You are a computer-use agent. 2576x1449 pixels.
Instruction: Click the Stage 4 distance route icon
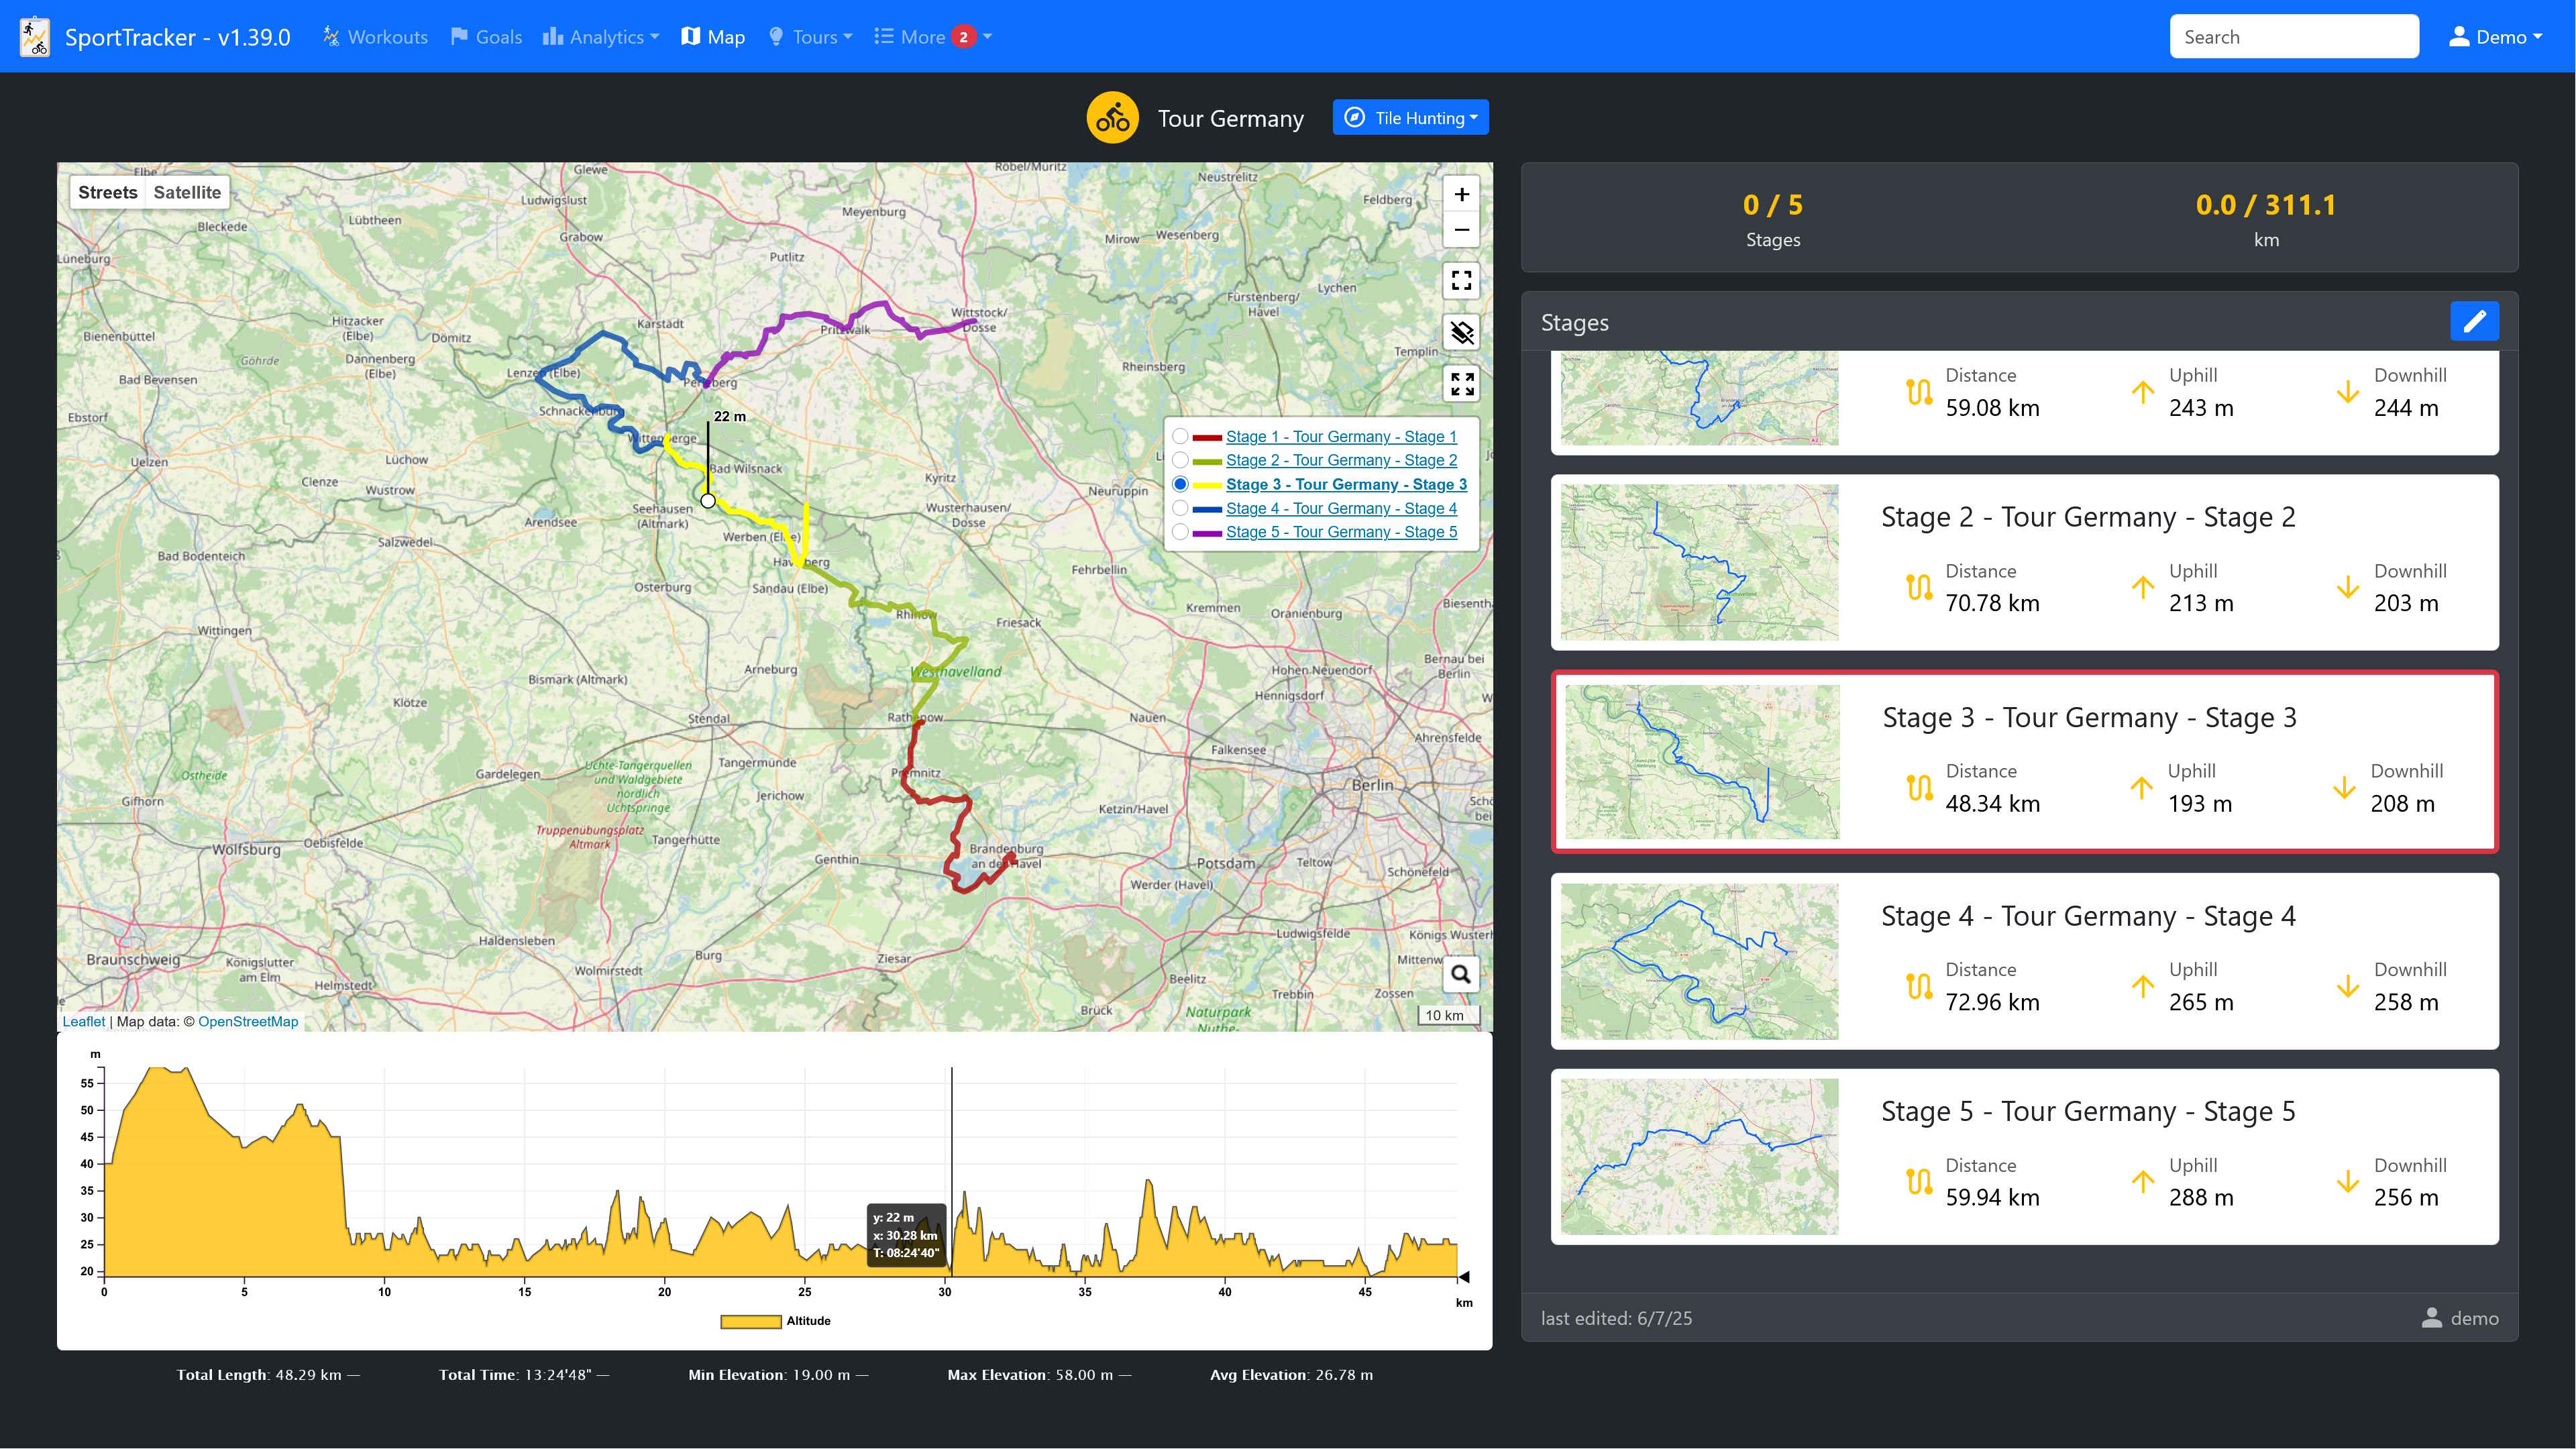pyautogui.click(x=1918, y=986)
